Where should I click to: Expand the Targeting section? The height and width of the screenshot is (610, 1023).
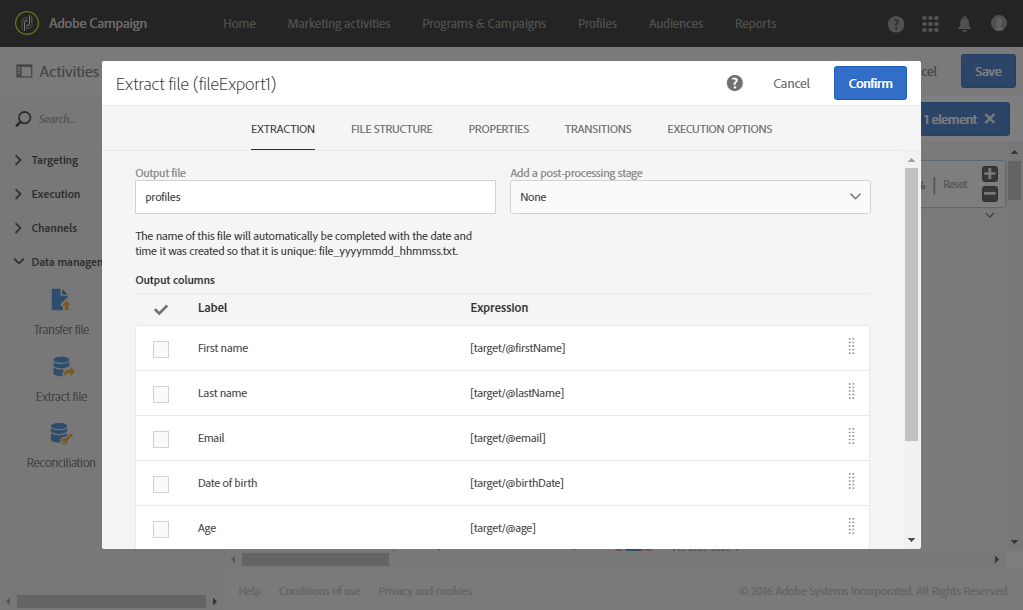tap(54, 160)
